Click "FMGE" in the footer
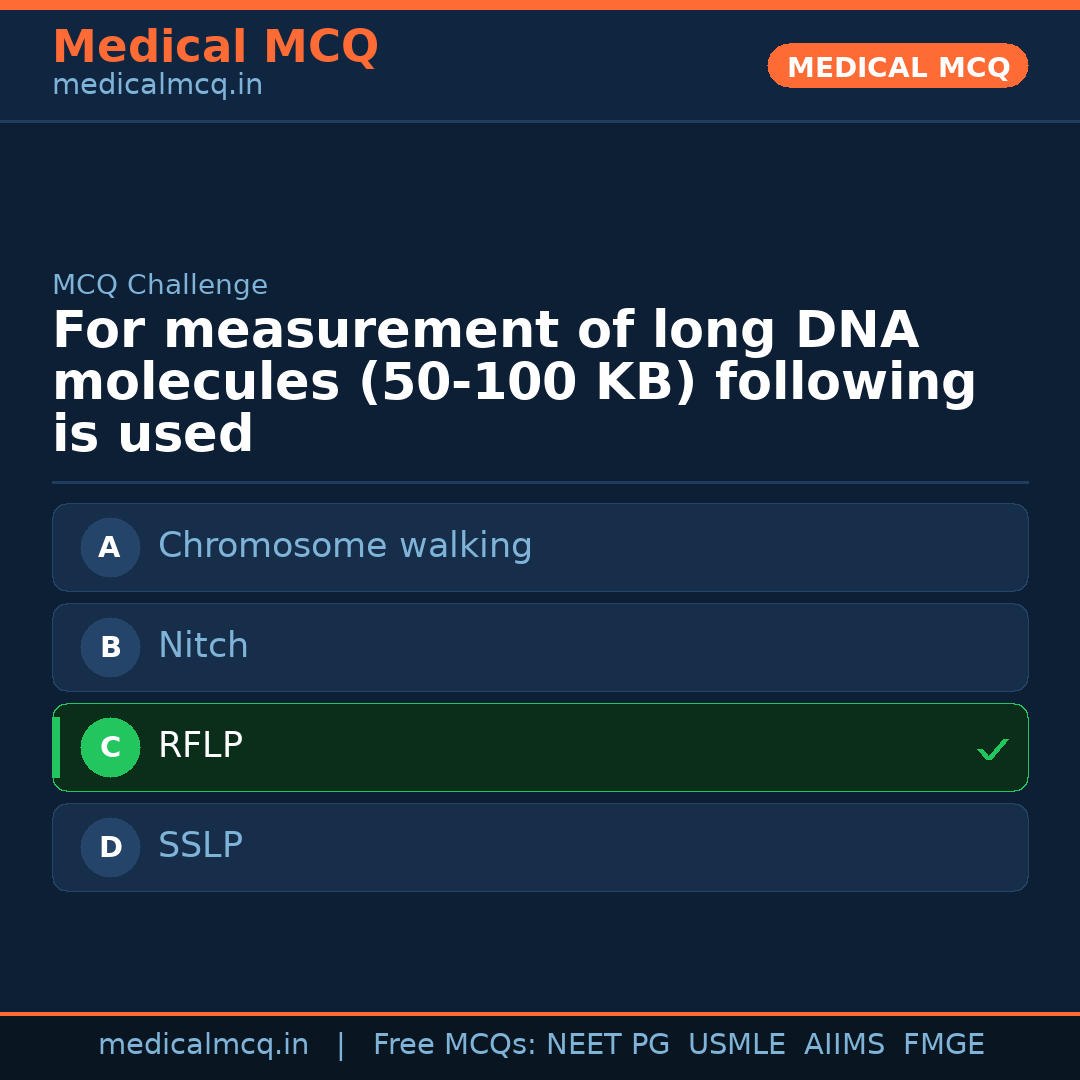 (943, 1045)
